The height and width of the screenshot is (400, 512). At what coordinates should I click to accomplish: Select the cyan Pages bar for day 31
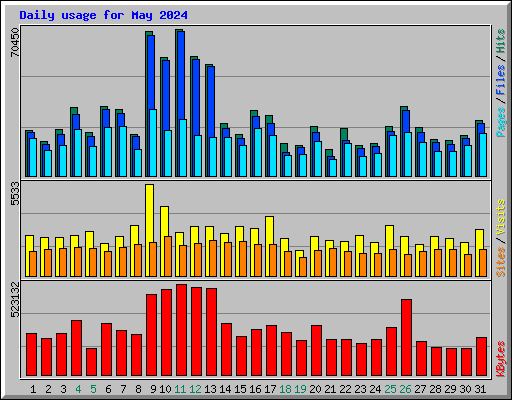point(483,155)
